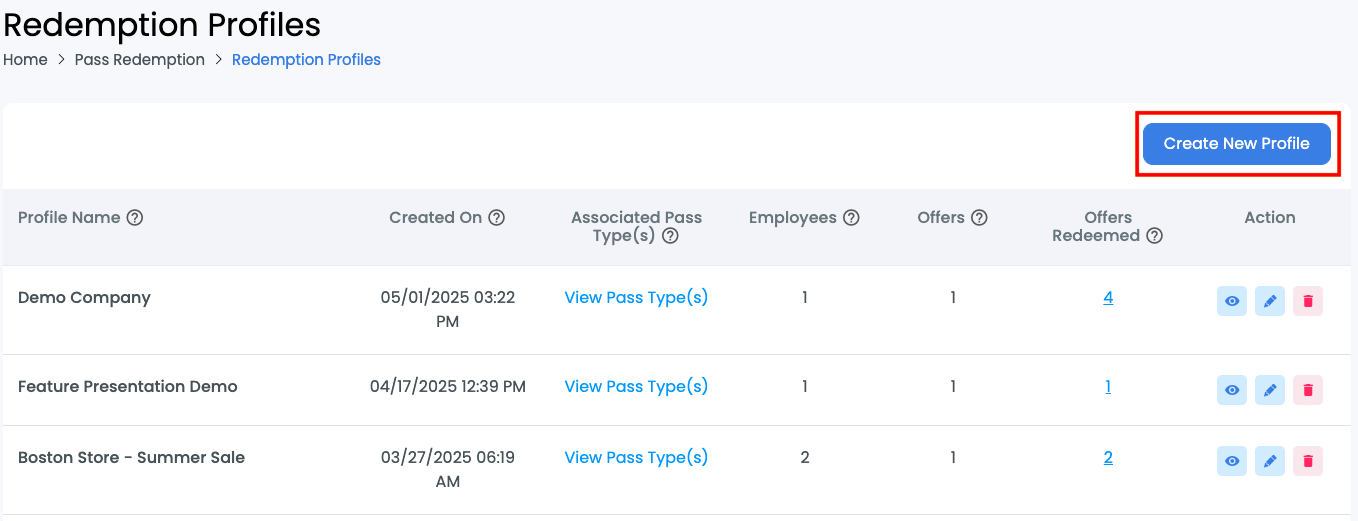This screenshot has height=521, width=1358.
Task: Click the Action column header
Action: click(x=1270, y=217)
